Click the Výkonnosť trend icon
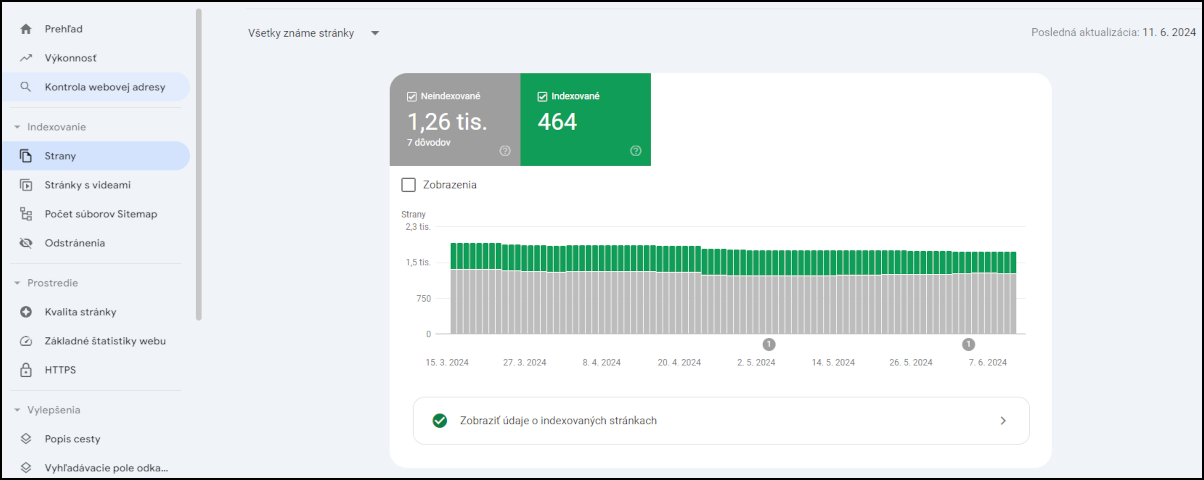Screen dimensions: 1204x480 click(26, 58)
